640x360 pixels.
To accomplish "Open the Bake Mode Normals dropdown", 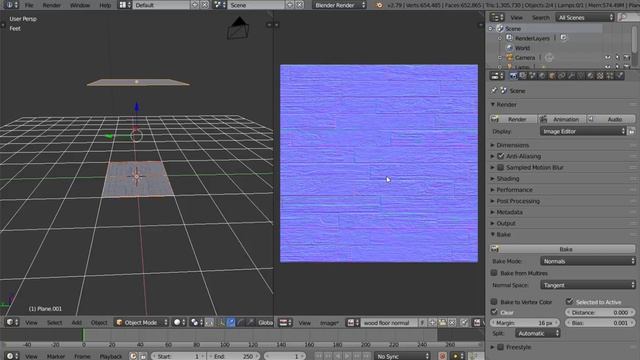I will (x=588, y=261).
